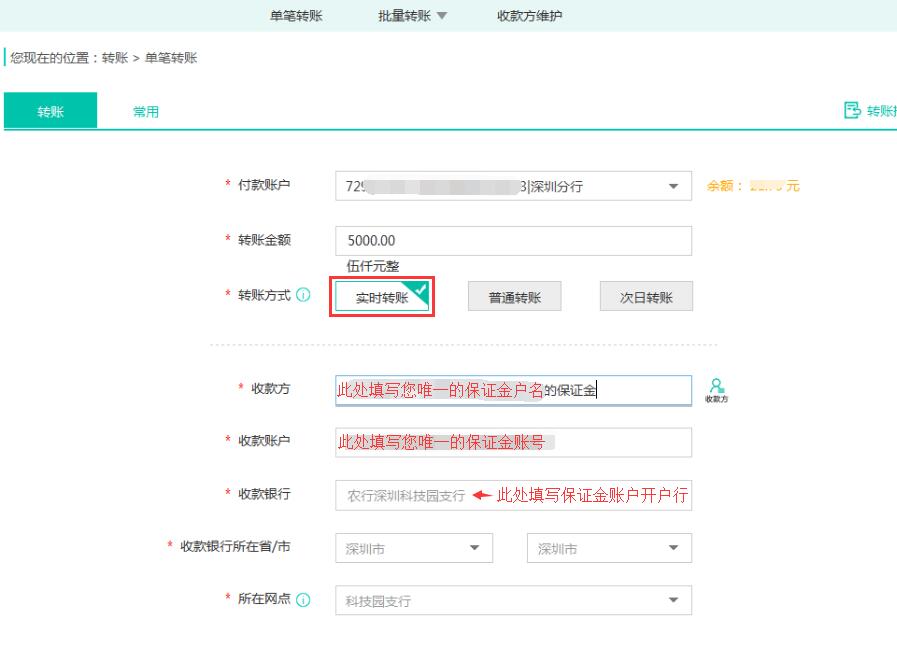The width and height of the screenshot is (897, 651).
Task: Click info icon next to 转账方式
Action: (x=303, y=295)
